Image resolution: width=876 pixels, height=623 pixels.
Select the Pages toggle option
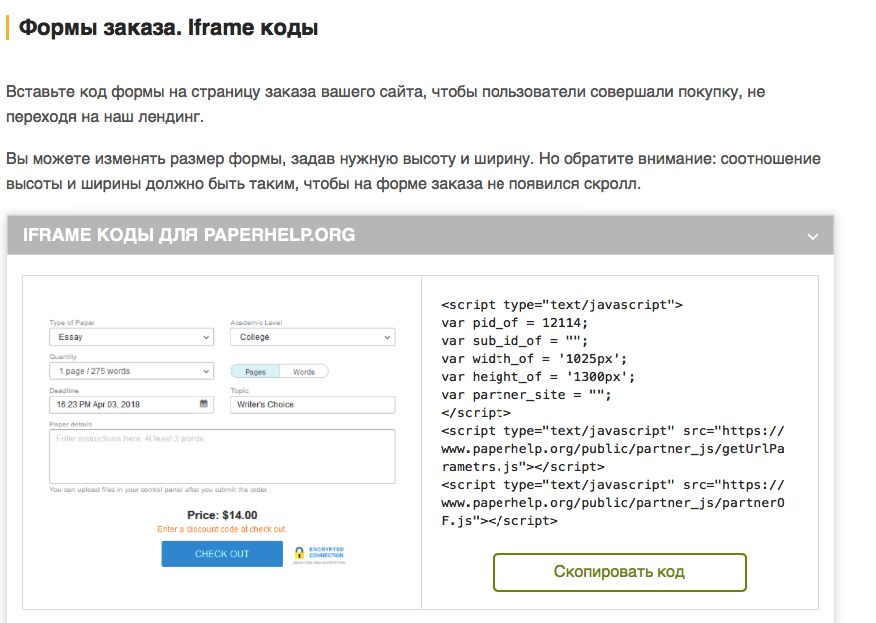click(255, 372)
